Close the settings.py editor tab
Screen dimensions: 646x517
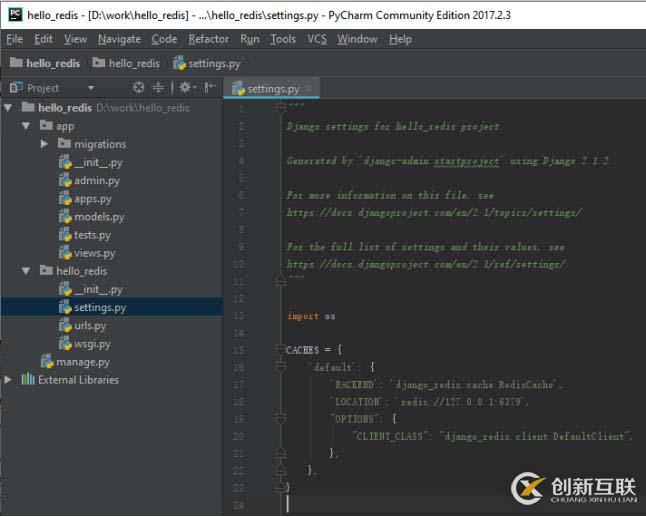(309, 88)
